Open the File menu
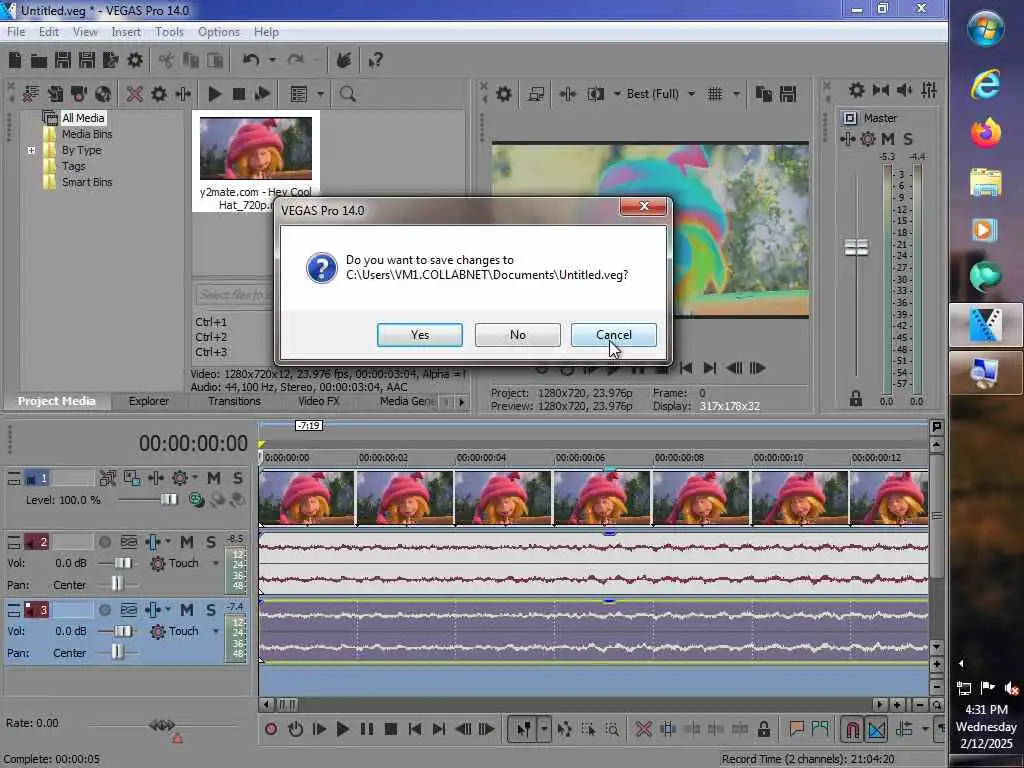 [x=16, y=32]
